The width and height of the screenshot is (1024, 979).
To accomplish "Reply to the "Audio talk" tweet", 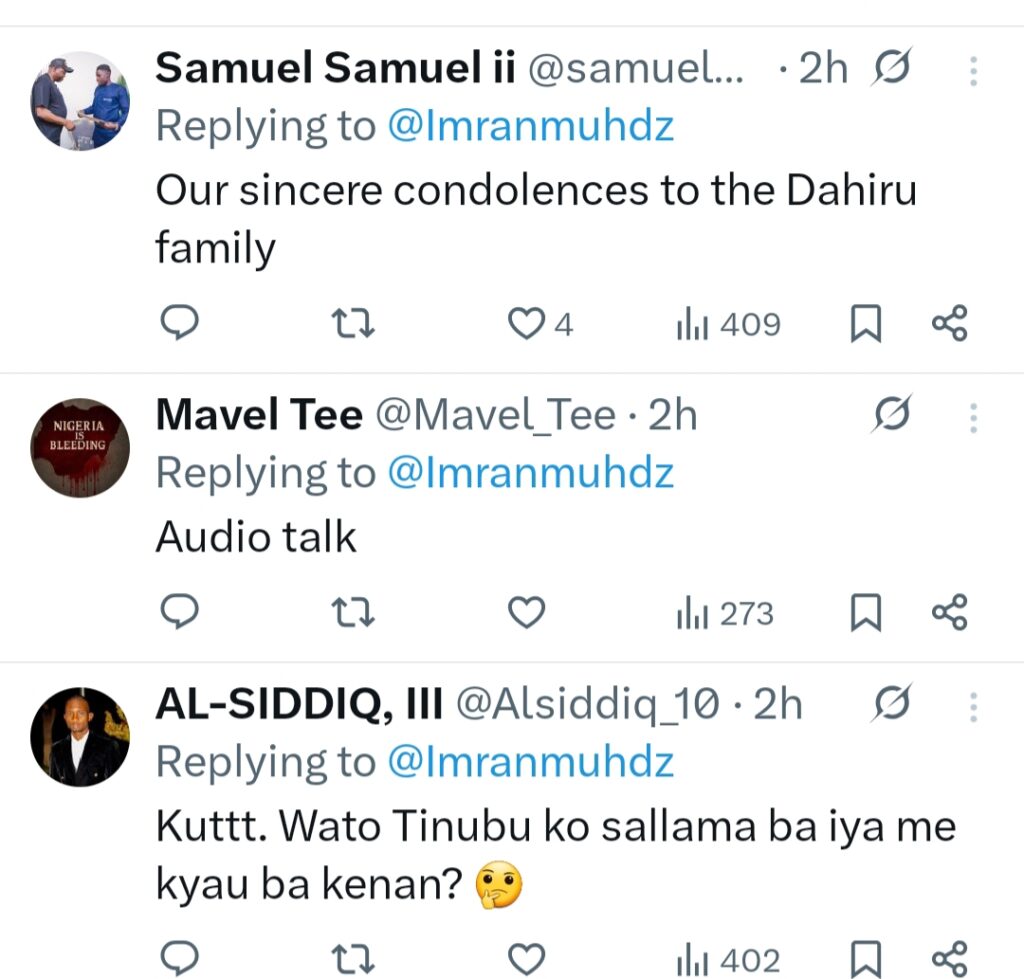I will [x=180, y=612].
